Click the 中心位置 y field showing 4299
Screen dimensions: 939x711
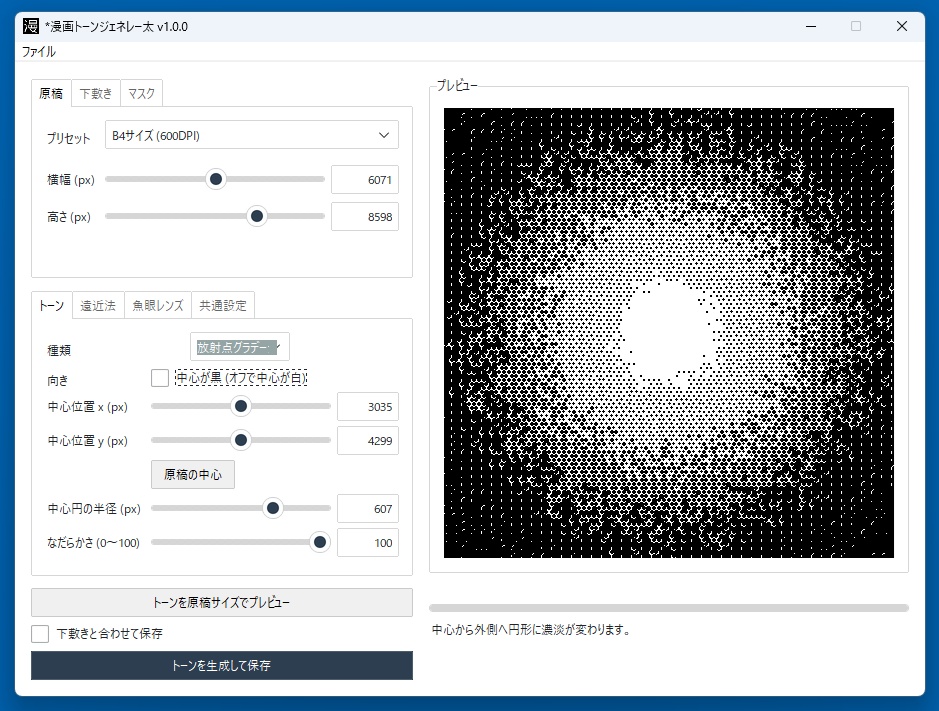368,441
